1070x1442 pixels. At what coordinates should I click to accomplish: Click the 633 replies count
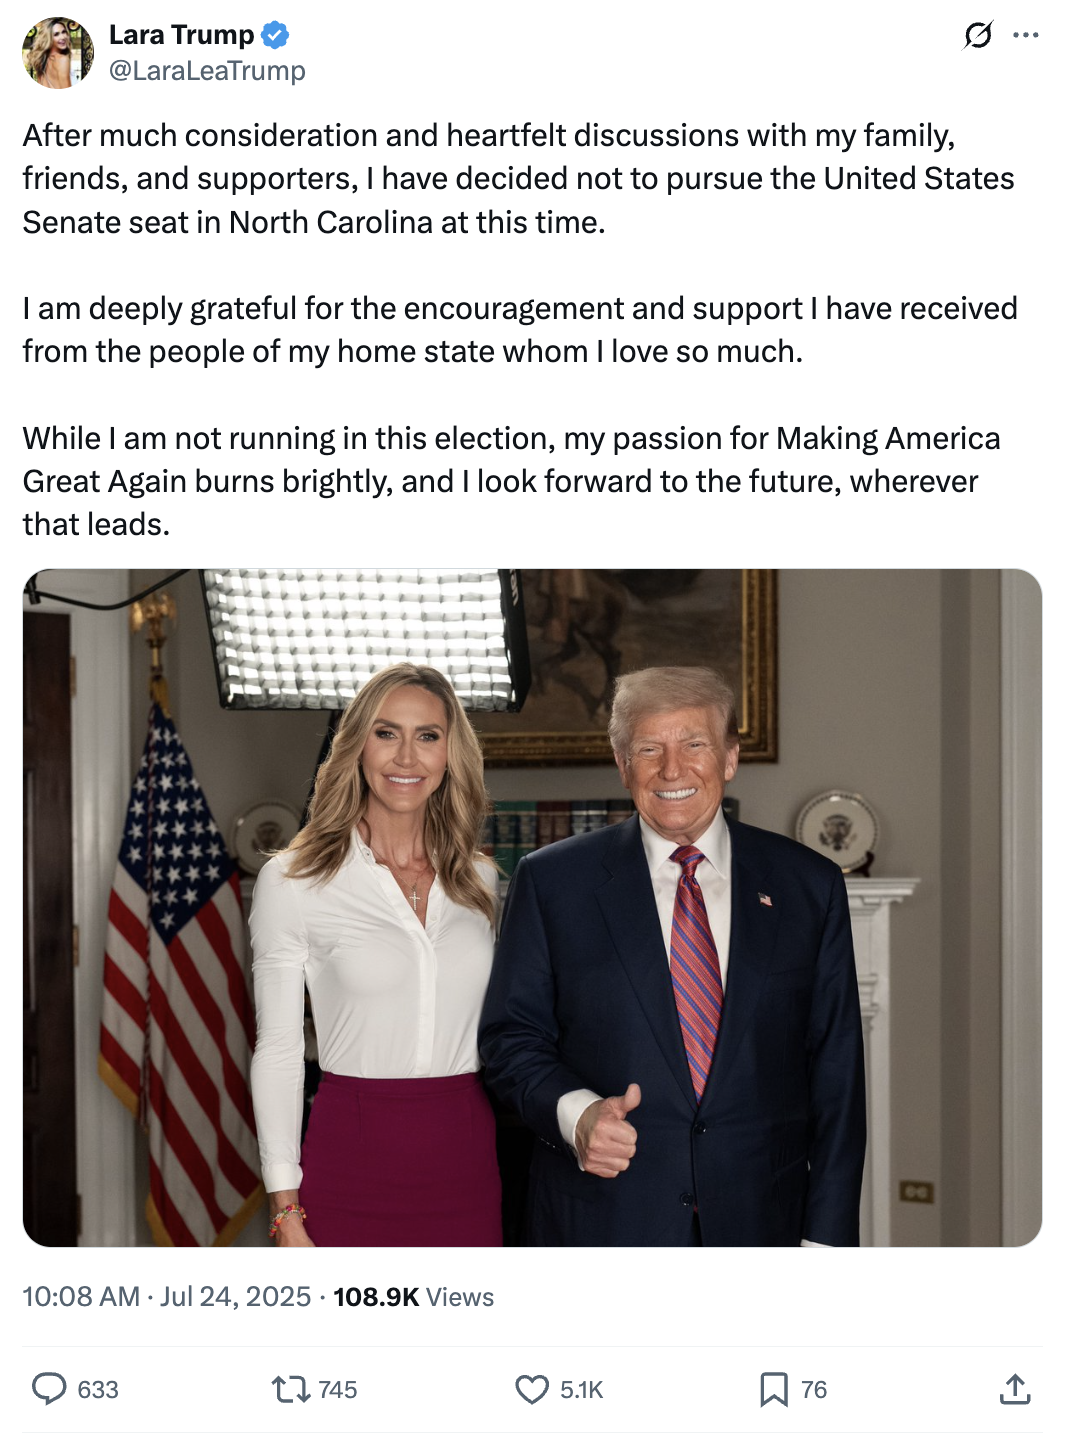pos(98,1390)
